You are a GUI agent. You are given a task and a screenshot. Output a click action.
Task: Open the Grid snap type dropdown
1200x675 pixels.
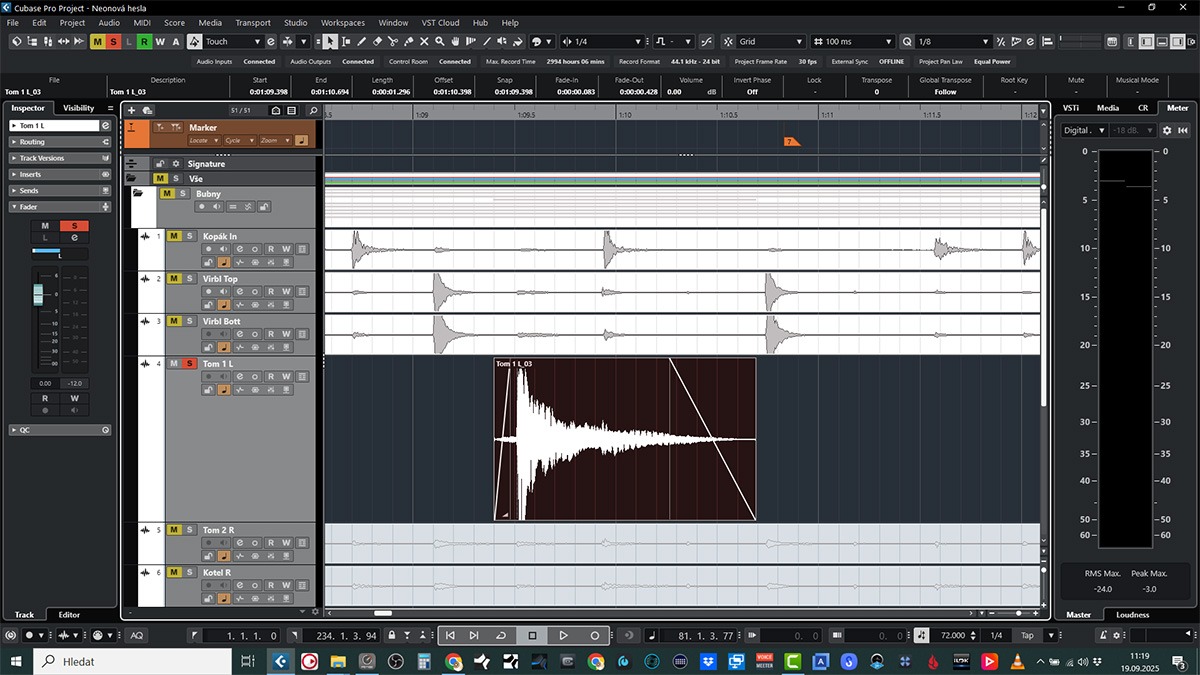(x=798, y=41)
